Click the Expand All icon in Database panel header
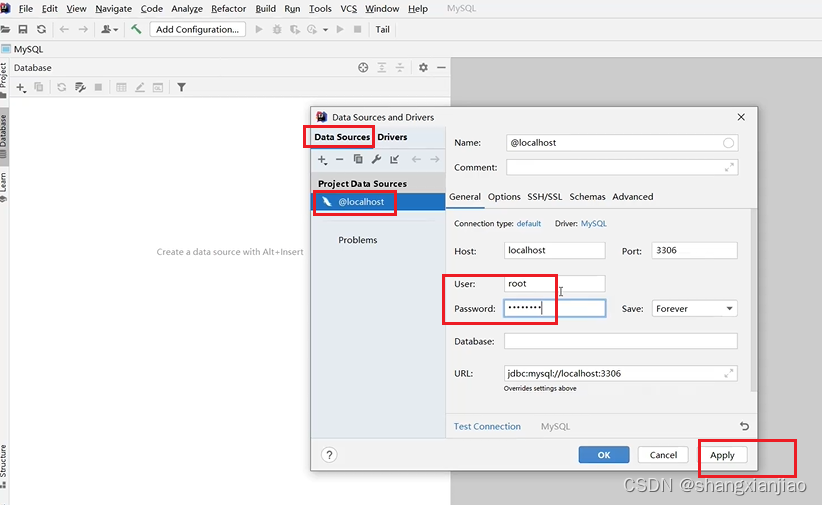This screenshot has height=505, width=822. [x=382, y=68]
